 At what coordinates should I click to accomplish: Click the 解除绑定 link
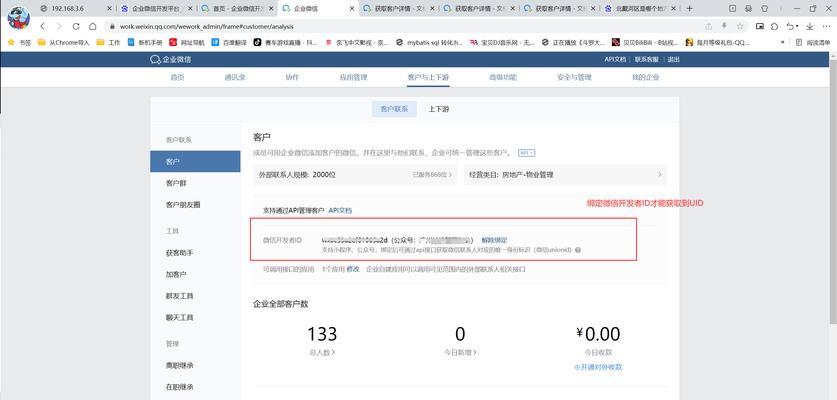(494, 240)
